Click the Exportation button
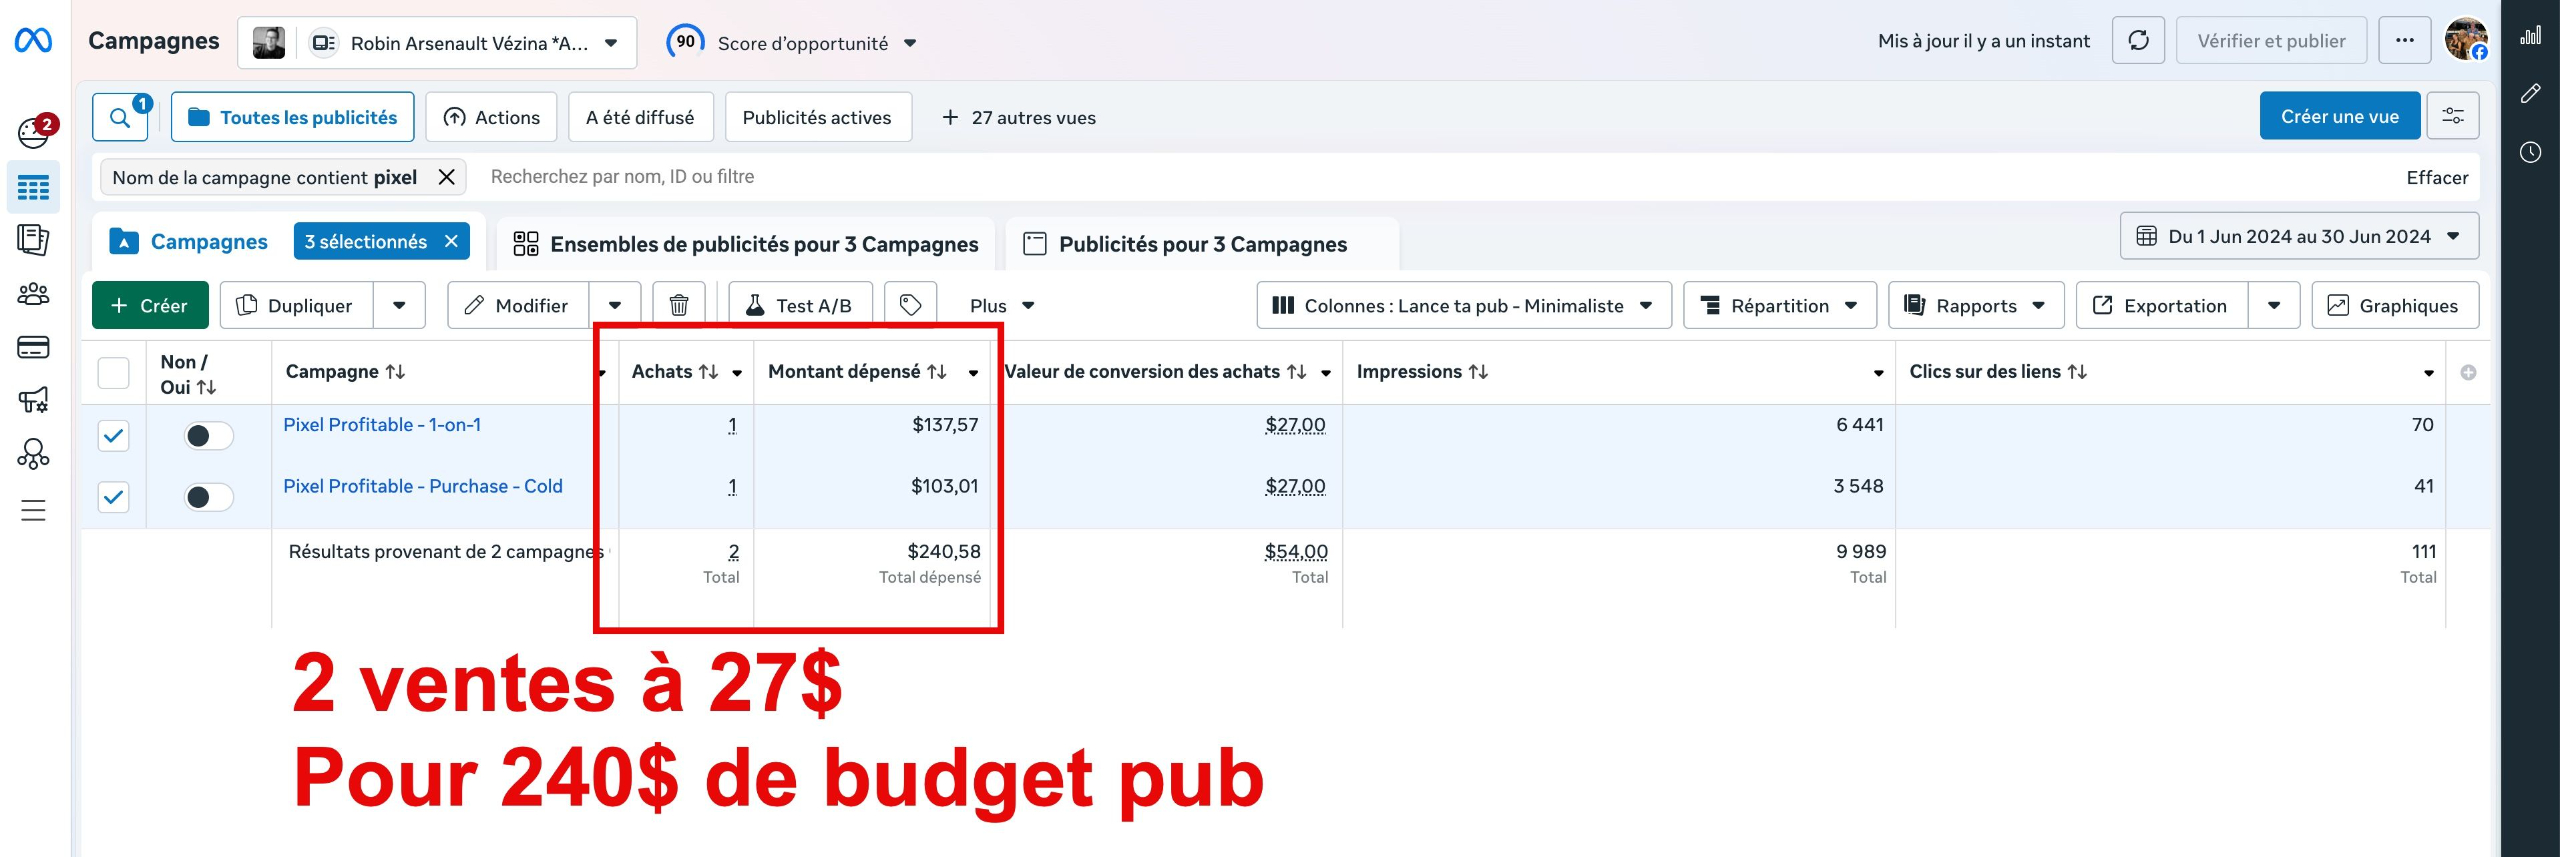 [2162, 305]
